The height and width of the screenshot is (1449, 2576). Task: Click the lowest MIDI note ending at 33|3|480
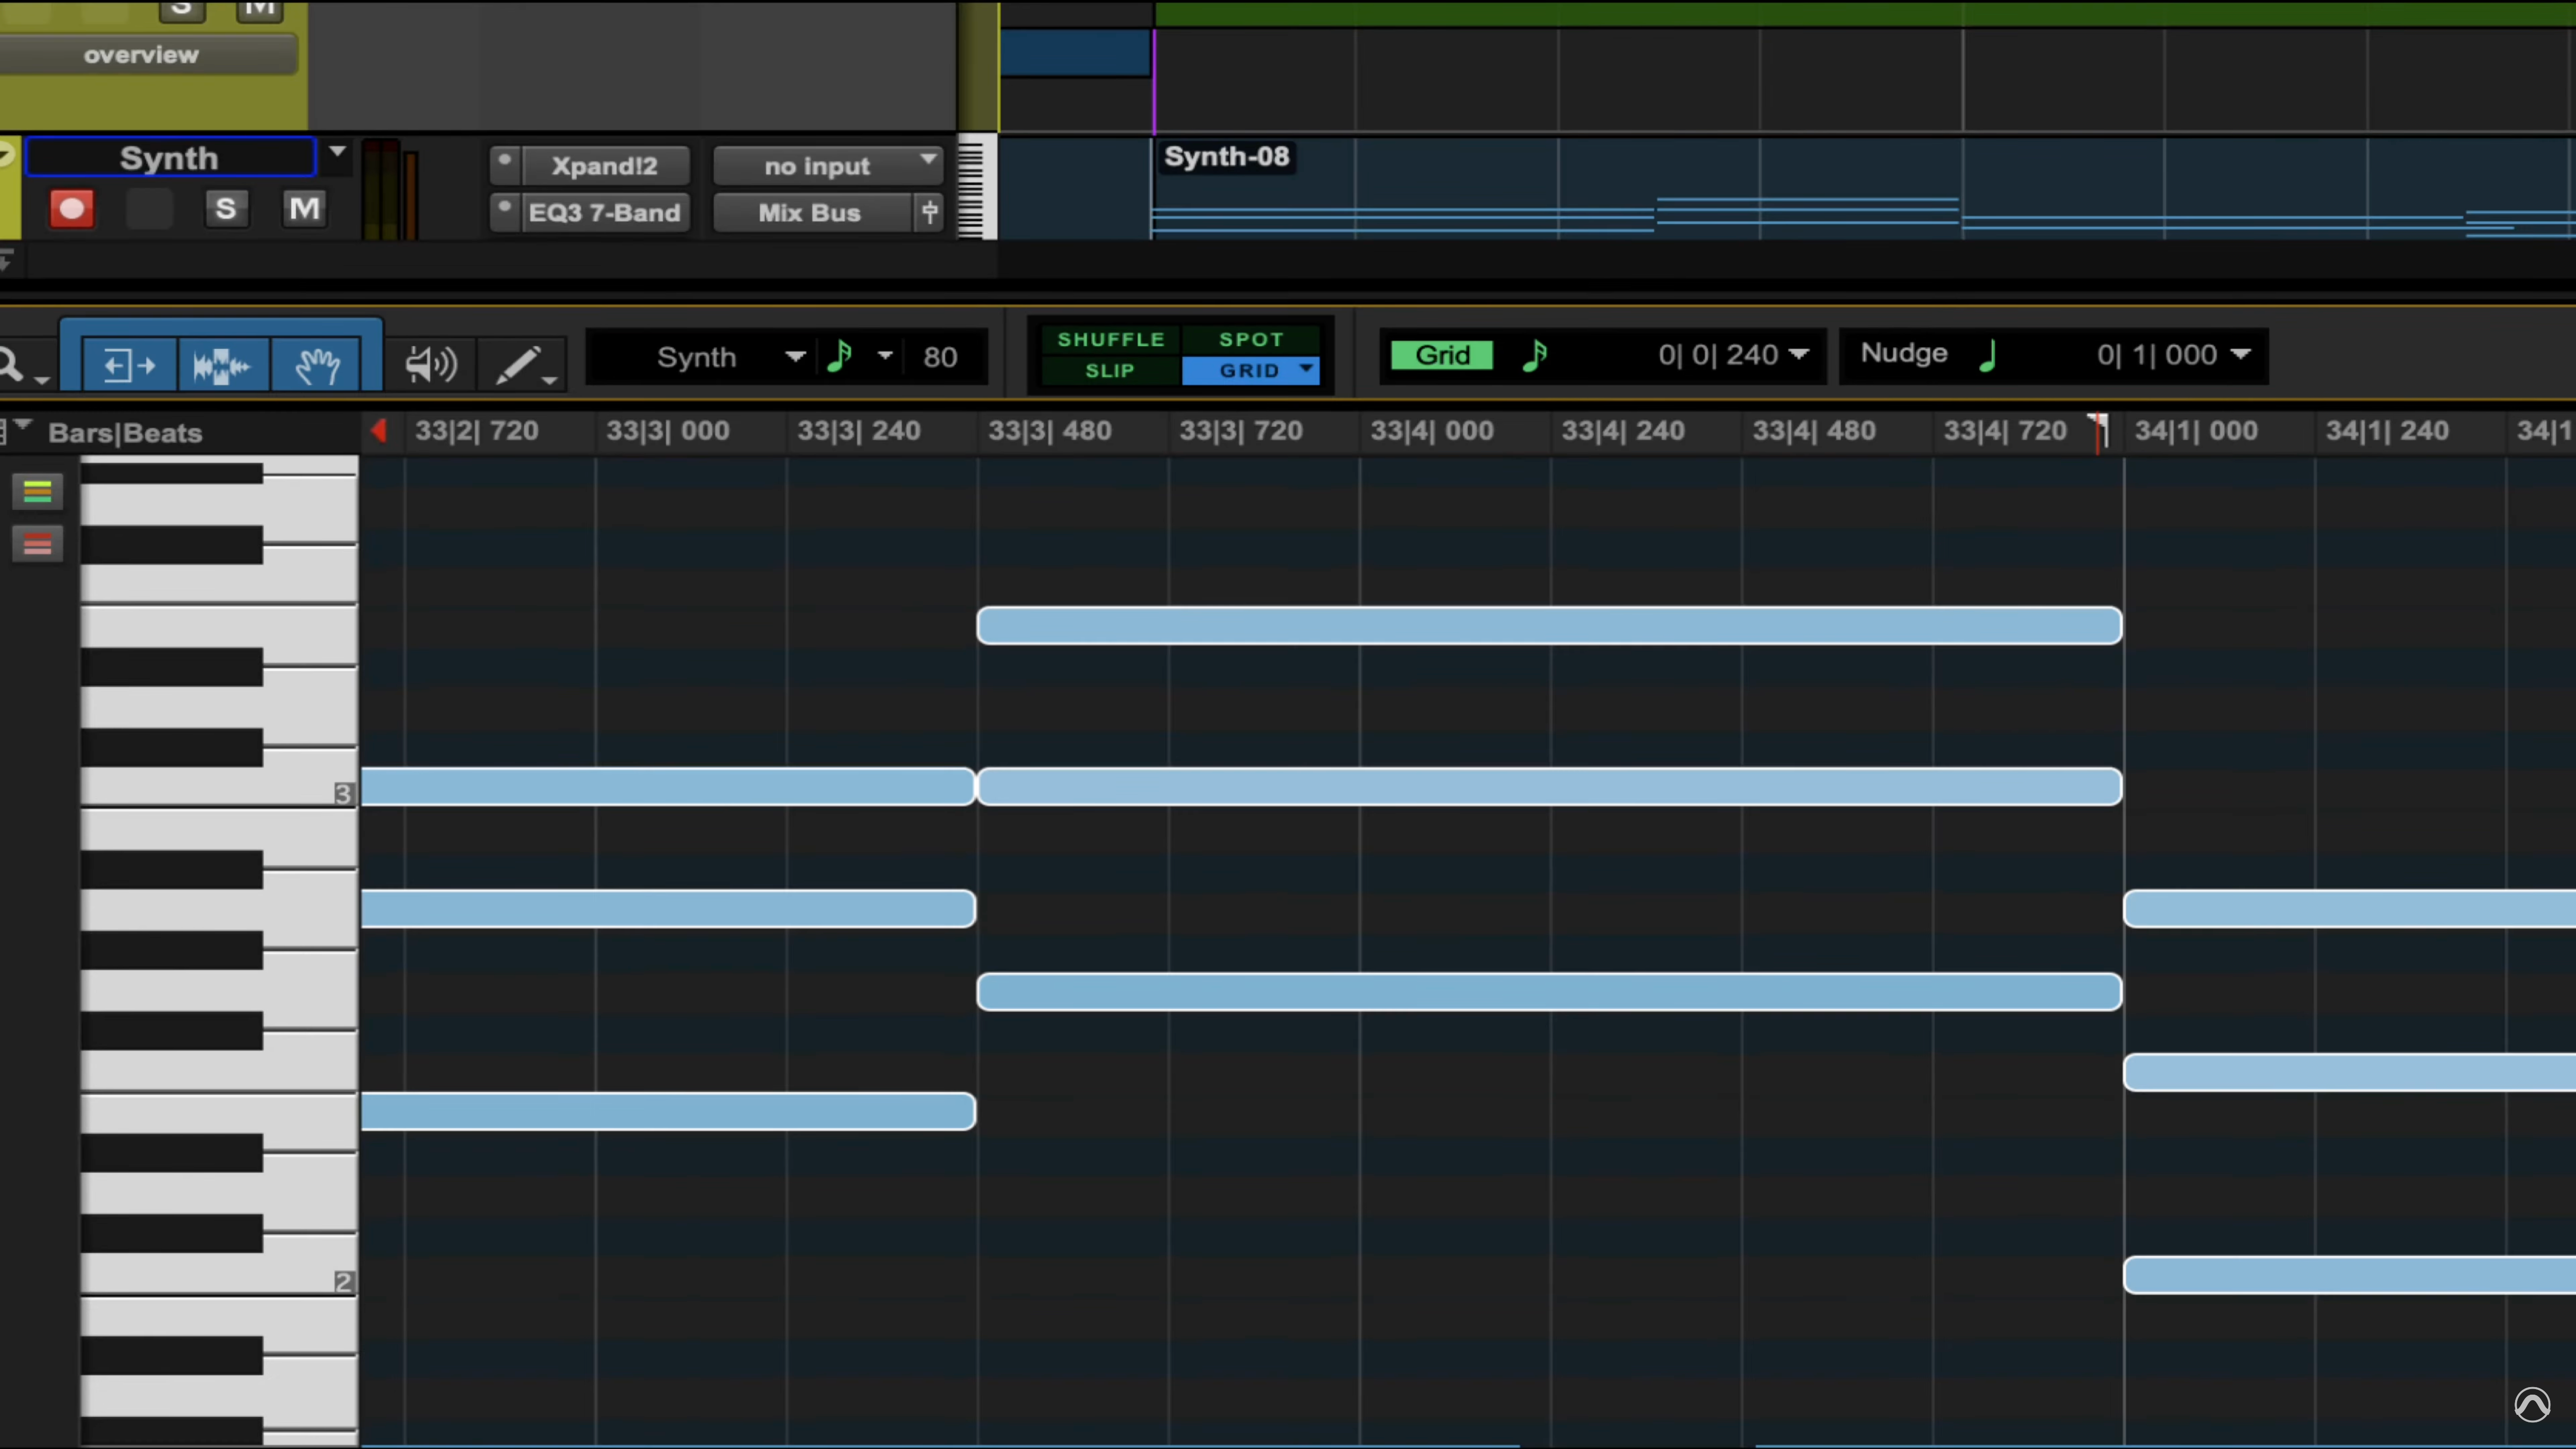[x=668, y=1111]
